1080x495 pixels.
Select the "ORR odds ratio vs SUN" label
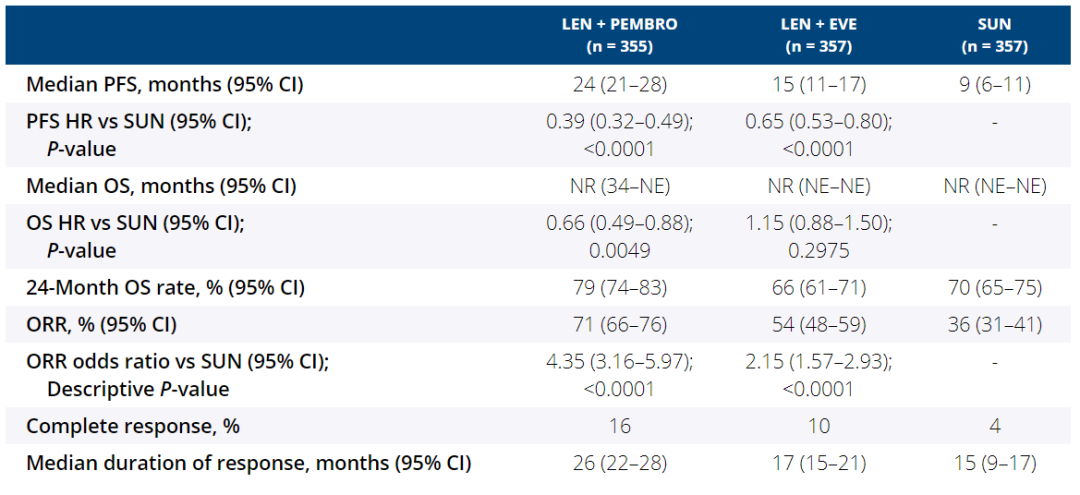click(169, 361)
